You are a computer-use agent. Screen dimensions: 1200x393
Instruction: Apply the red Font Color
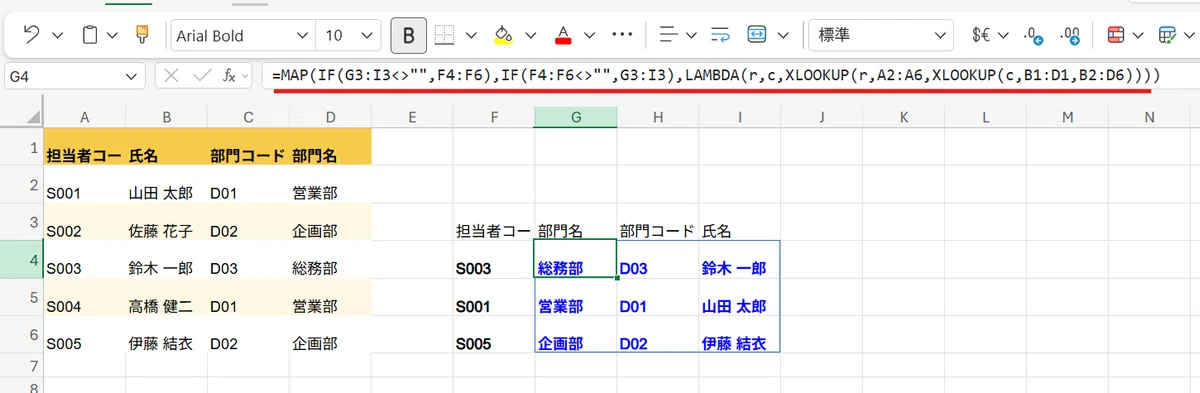562,35
